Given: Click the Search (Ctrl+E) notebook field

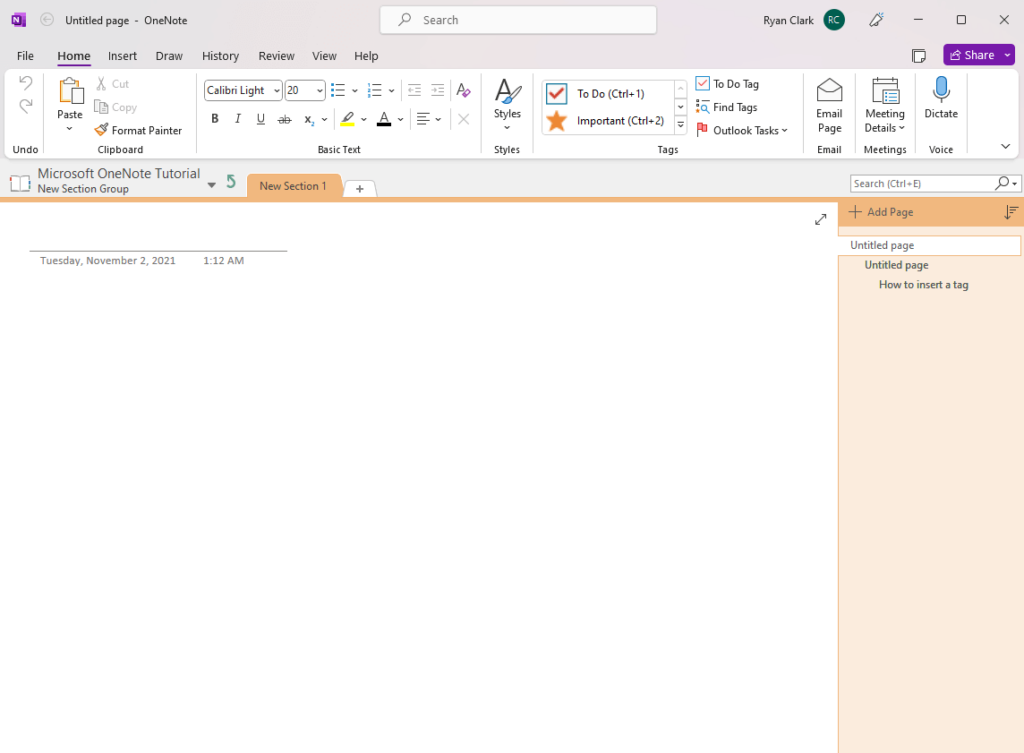Looking at the screenshot, I should 921,184.
